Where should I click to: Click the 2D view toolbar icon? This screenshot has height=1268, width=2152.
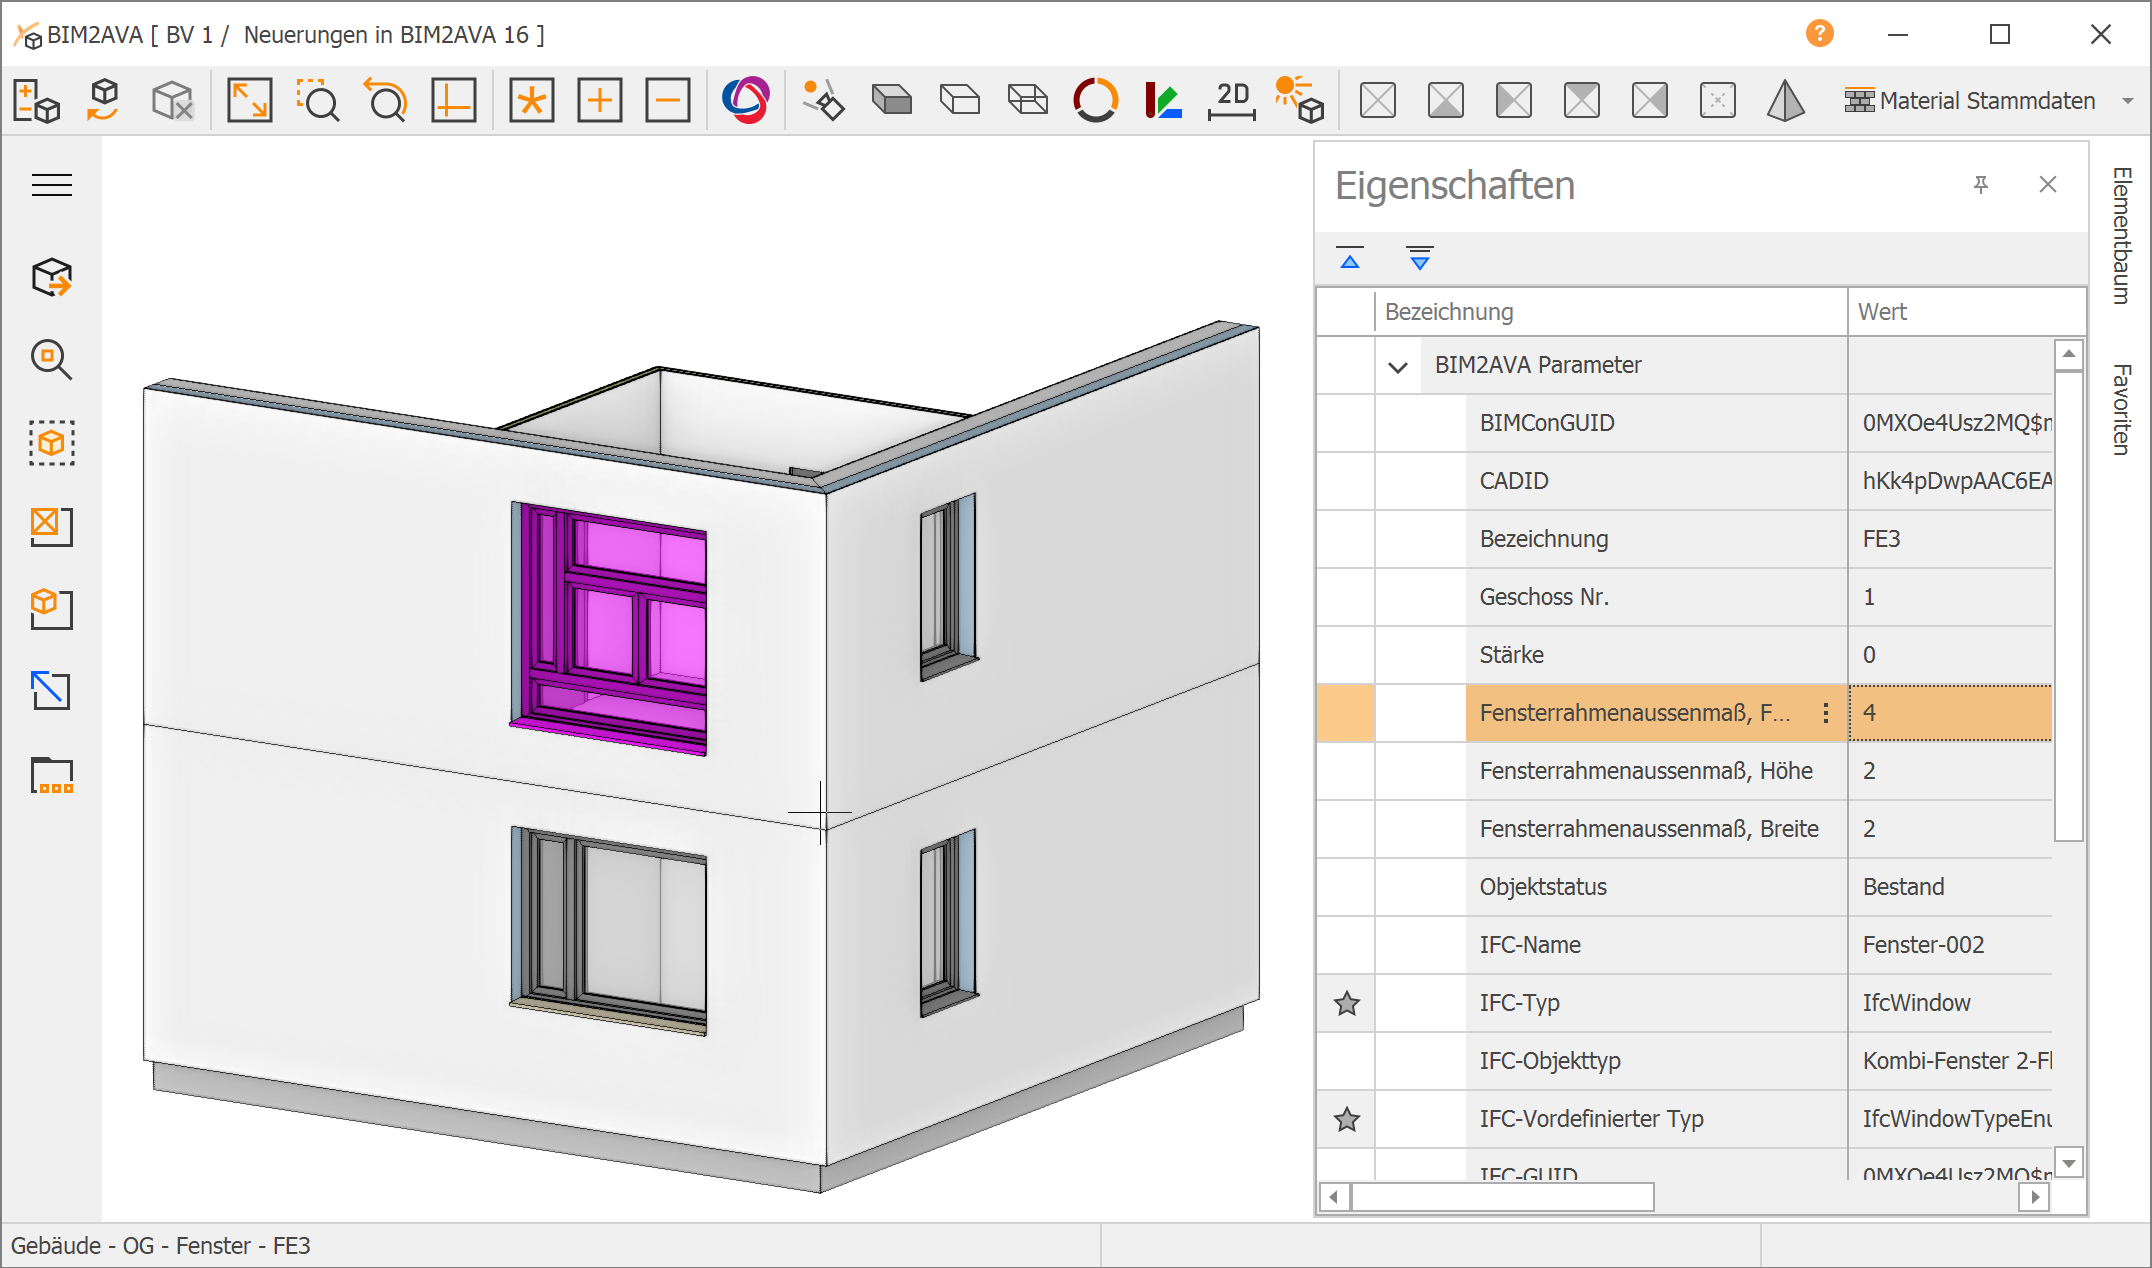(x=1232, y=100)
